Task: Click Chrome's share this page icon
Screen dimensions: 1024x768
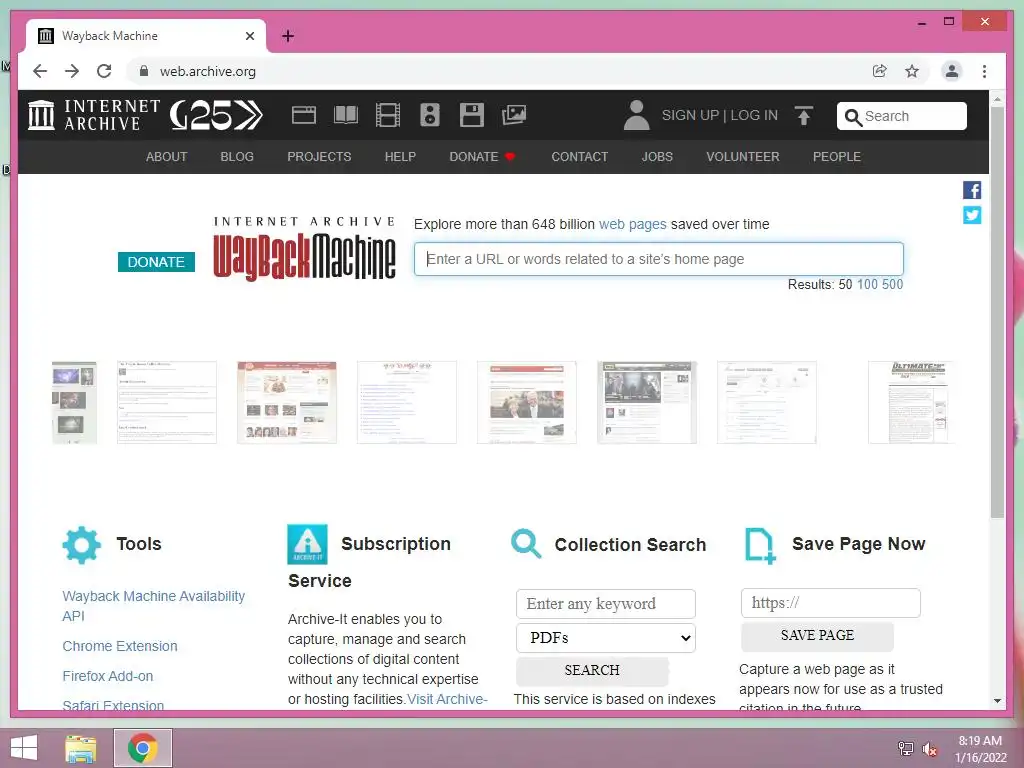Action: (880, 71)
